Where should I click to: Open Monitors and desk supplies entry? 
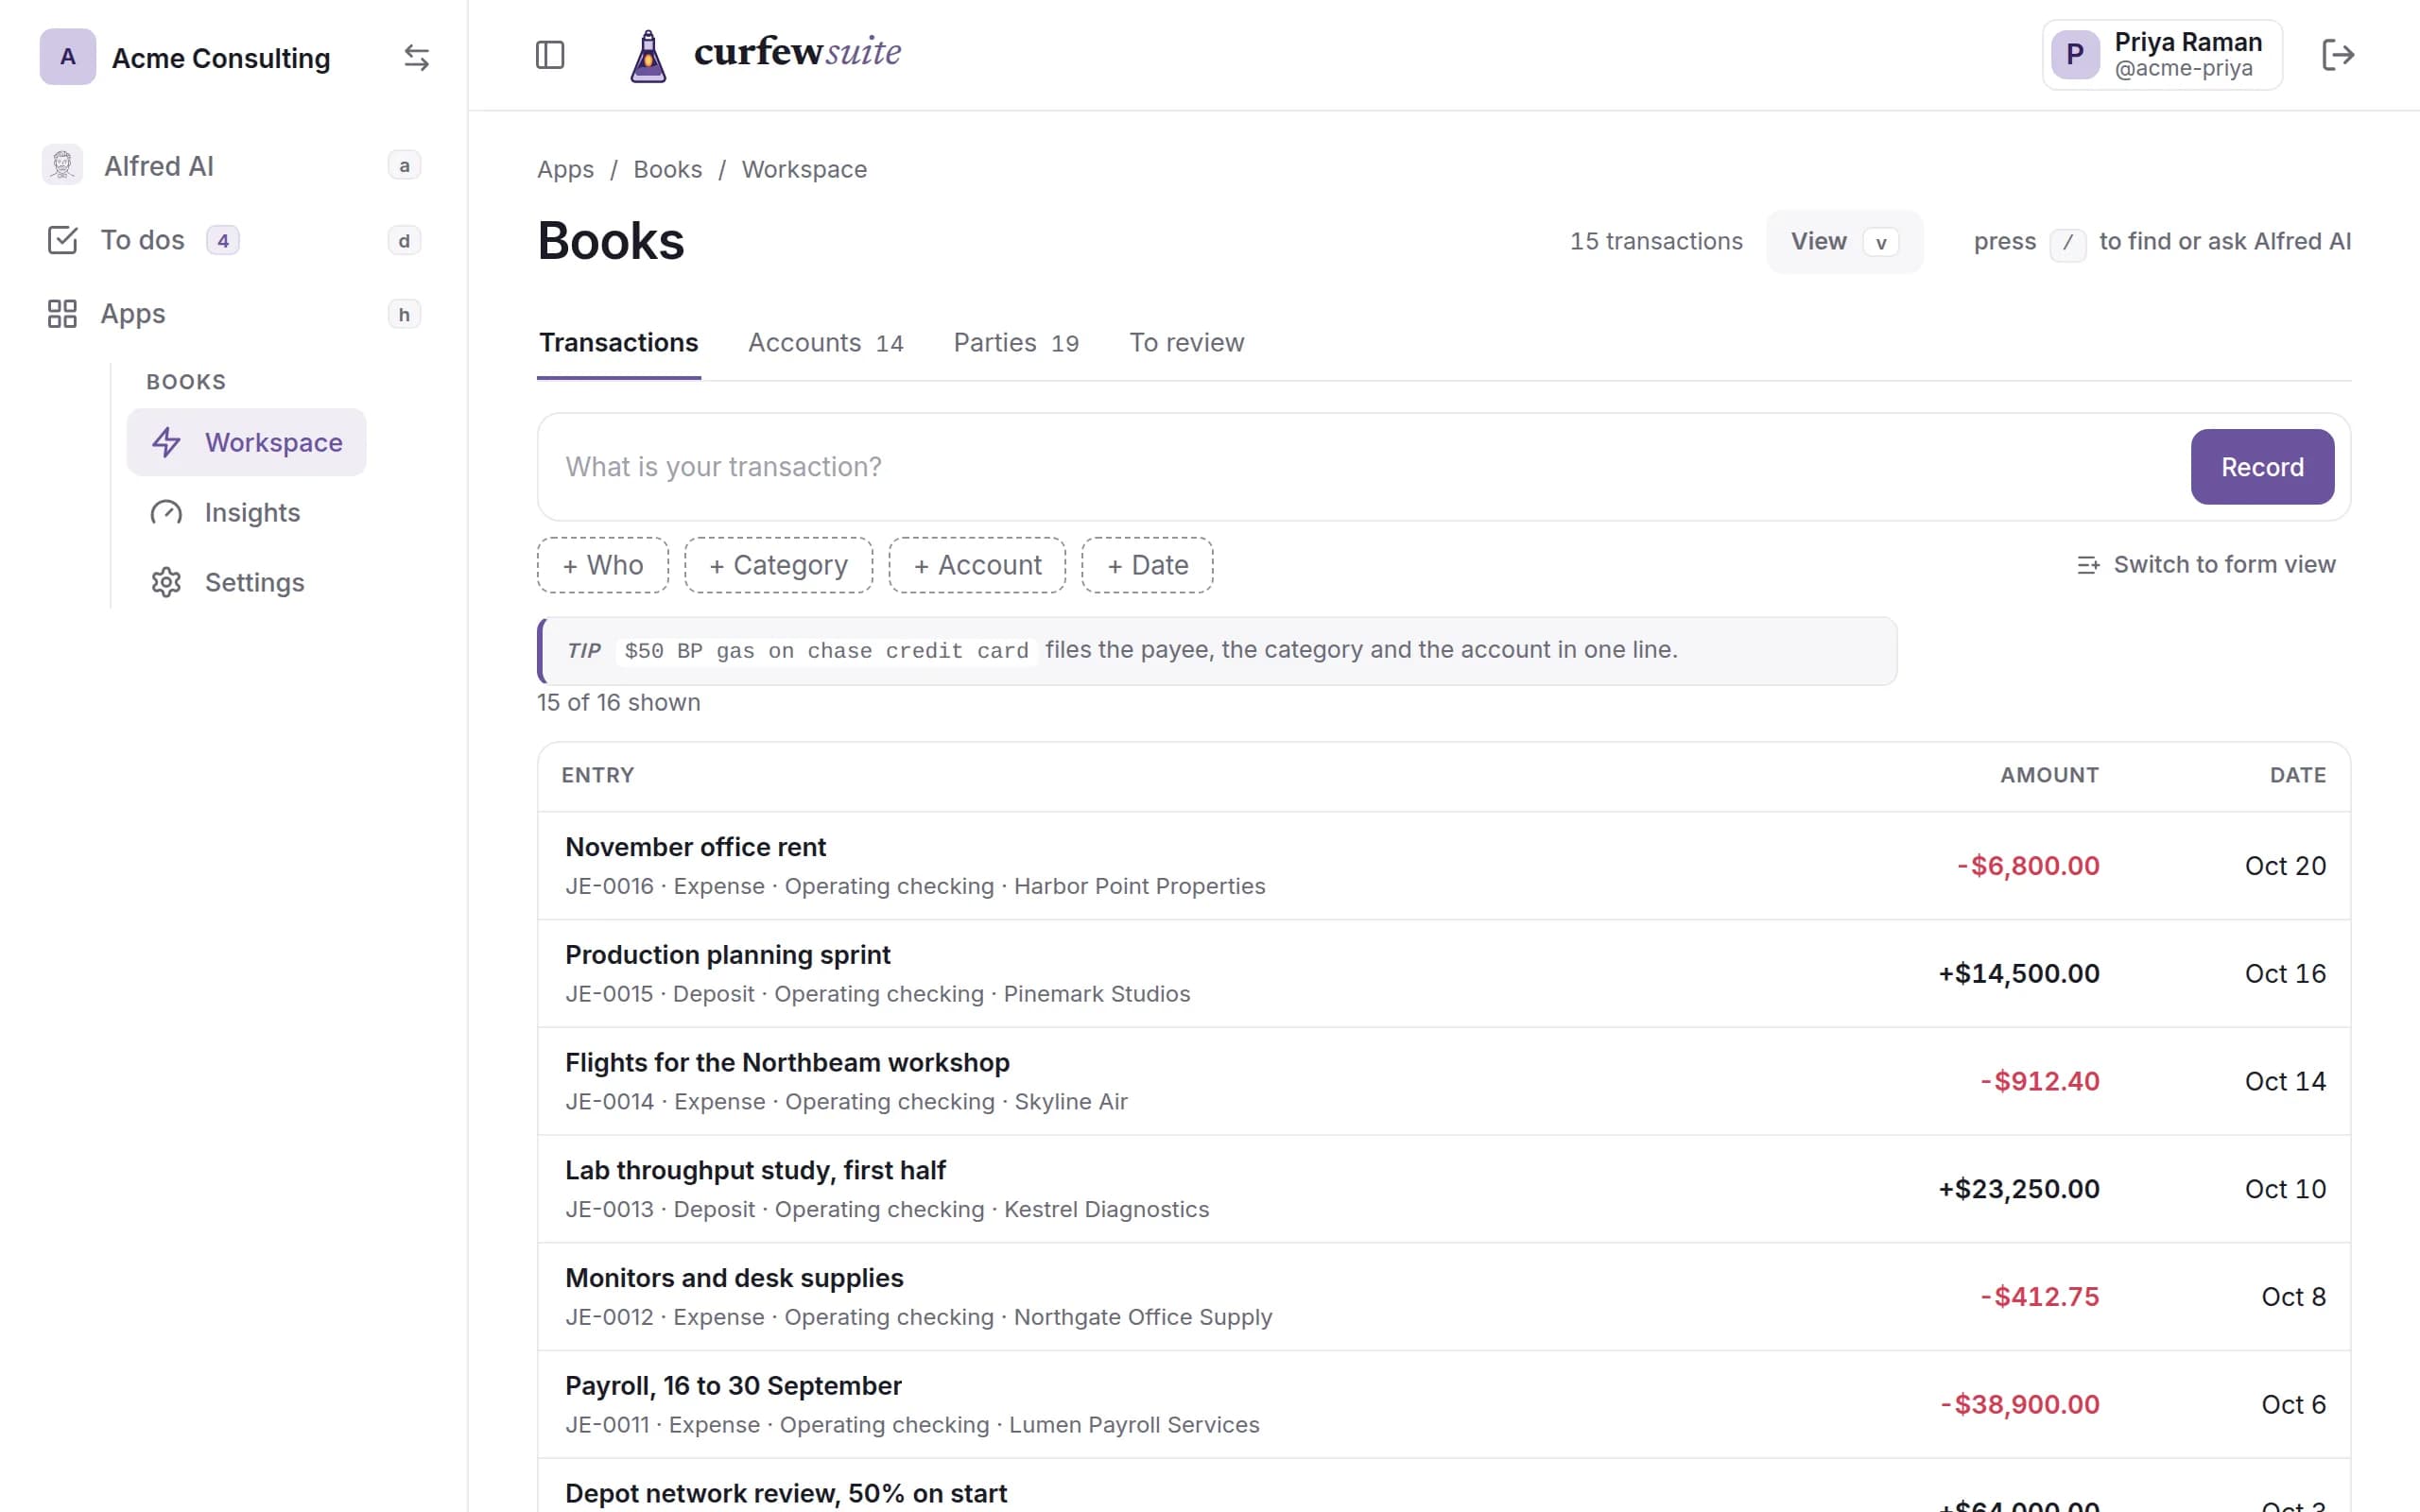coord(1443,1297)
